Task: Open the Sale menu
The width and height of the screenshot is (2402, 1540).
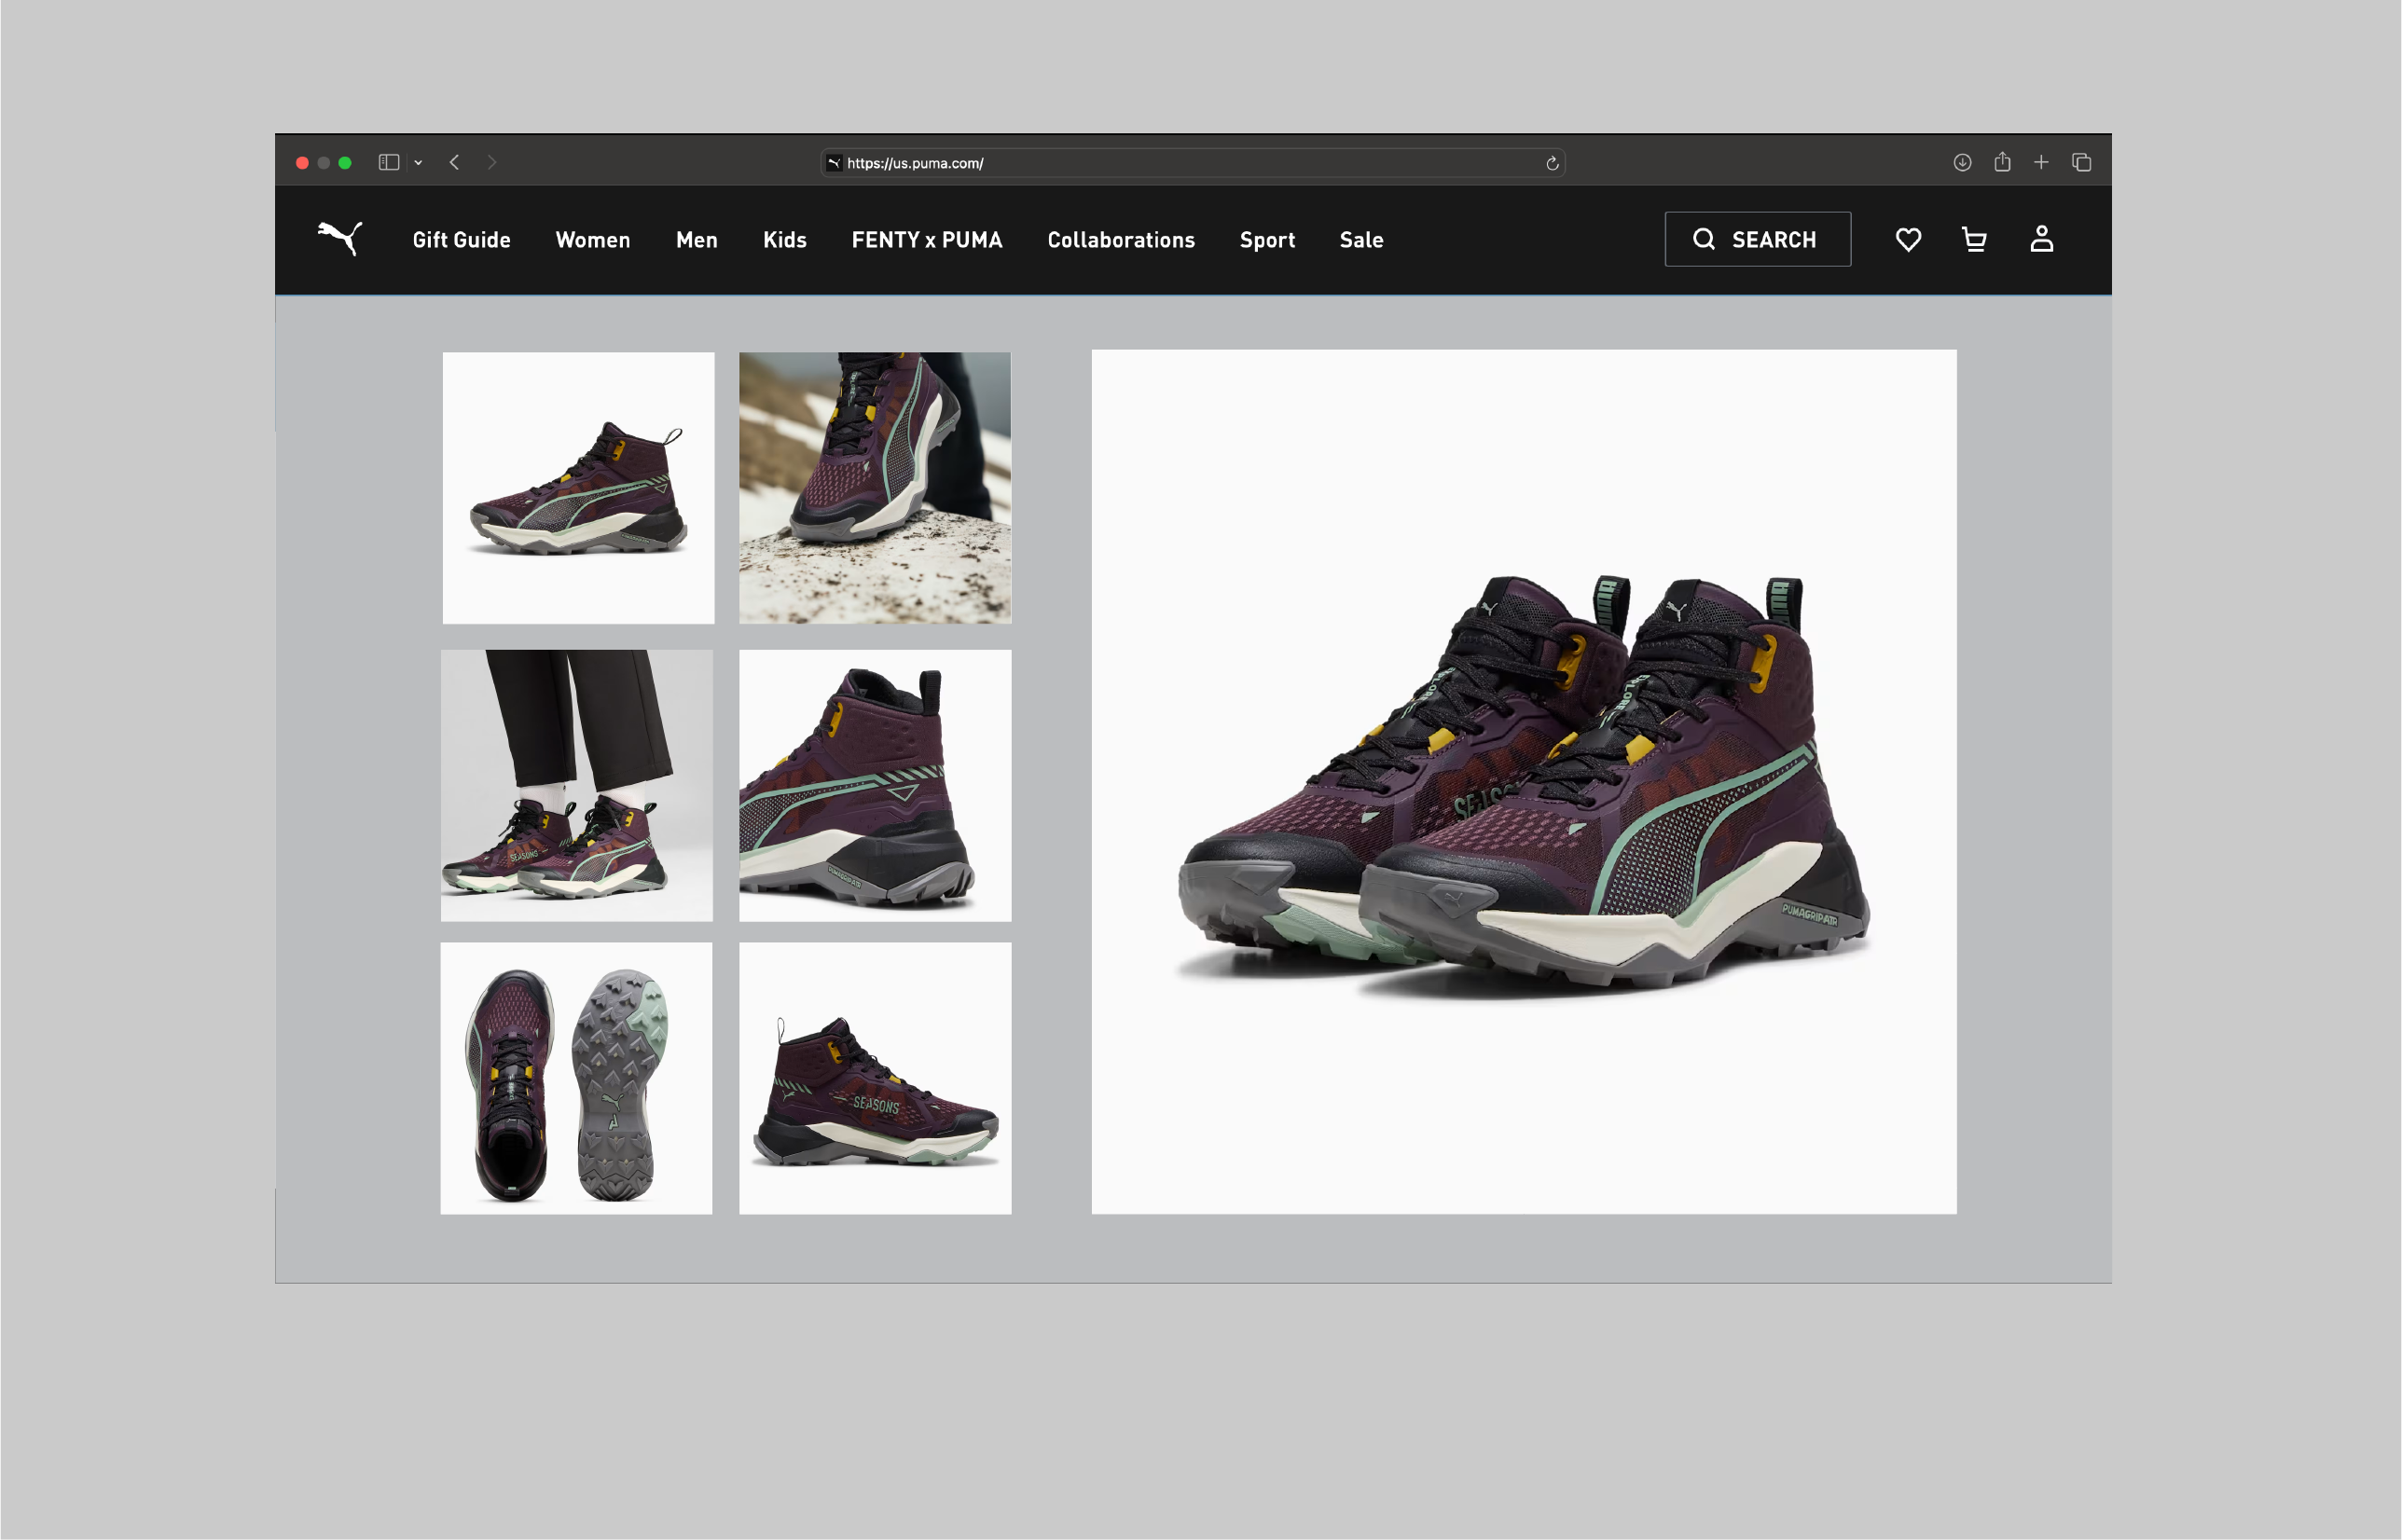Action: 1362,240
